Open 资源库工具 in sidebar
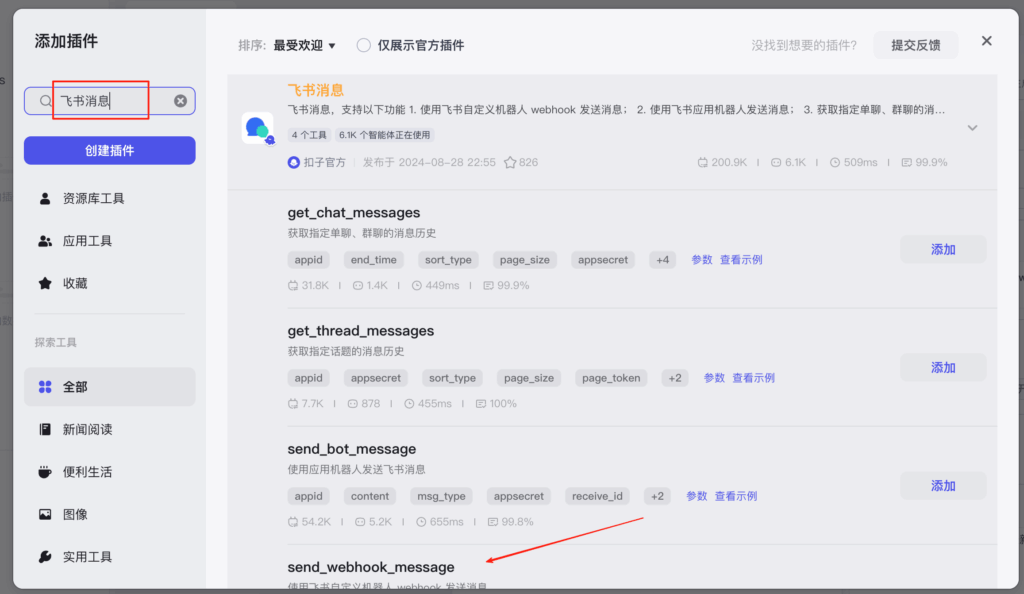 coord(110,198)
